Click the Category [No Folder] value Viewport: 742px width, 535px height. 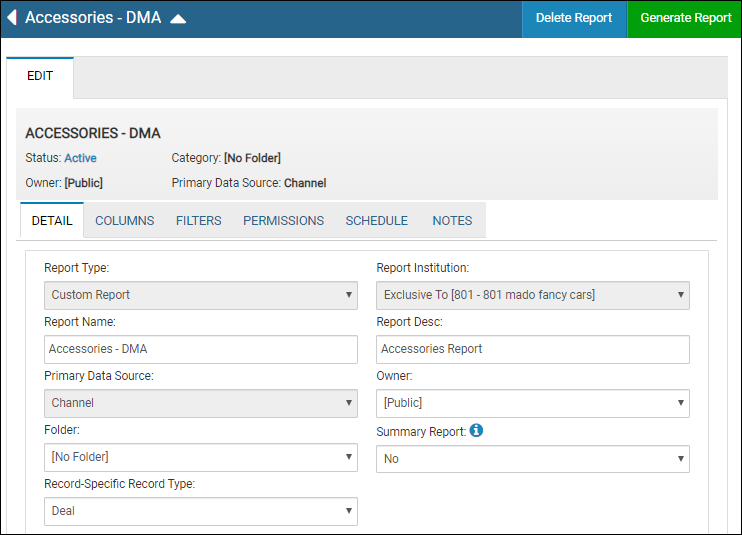pos(252,158)
